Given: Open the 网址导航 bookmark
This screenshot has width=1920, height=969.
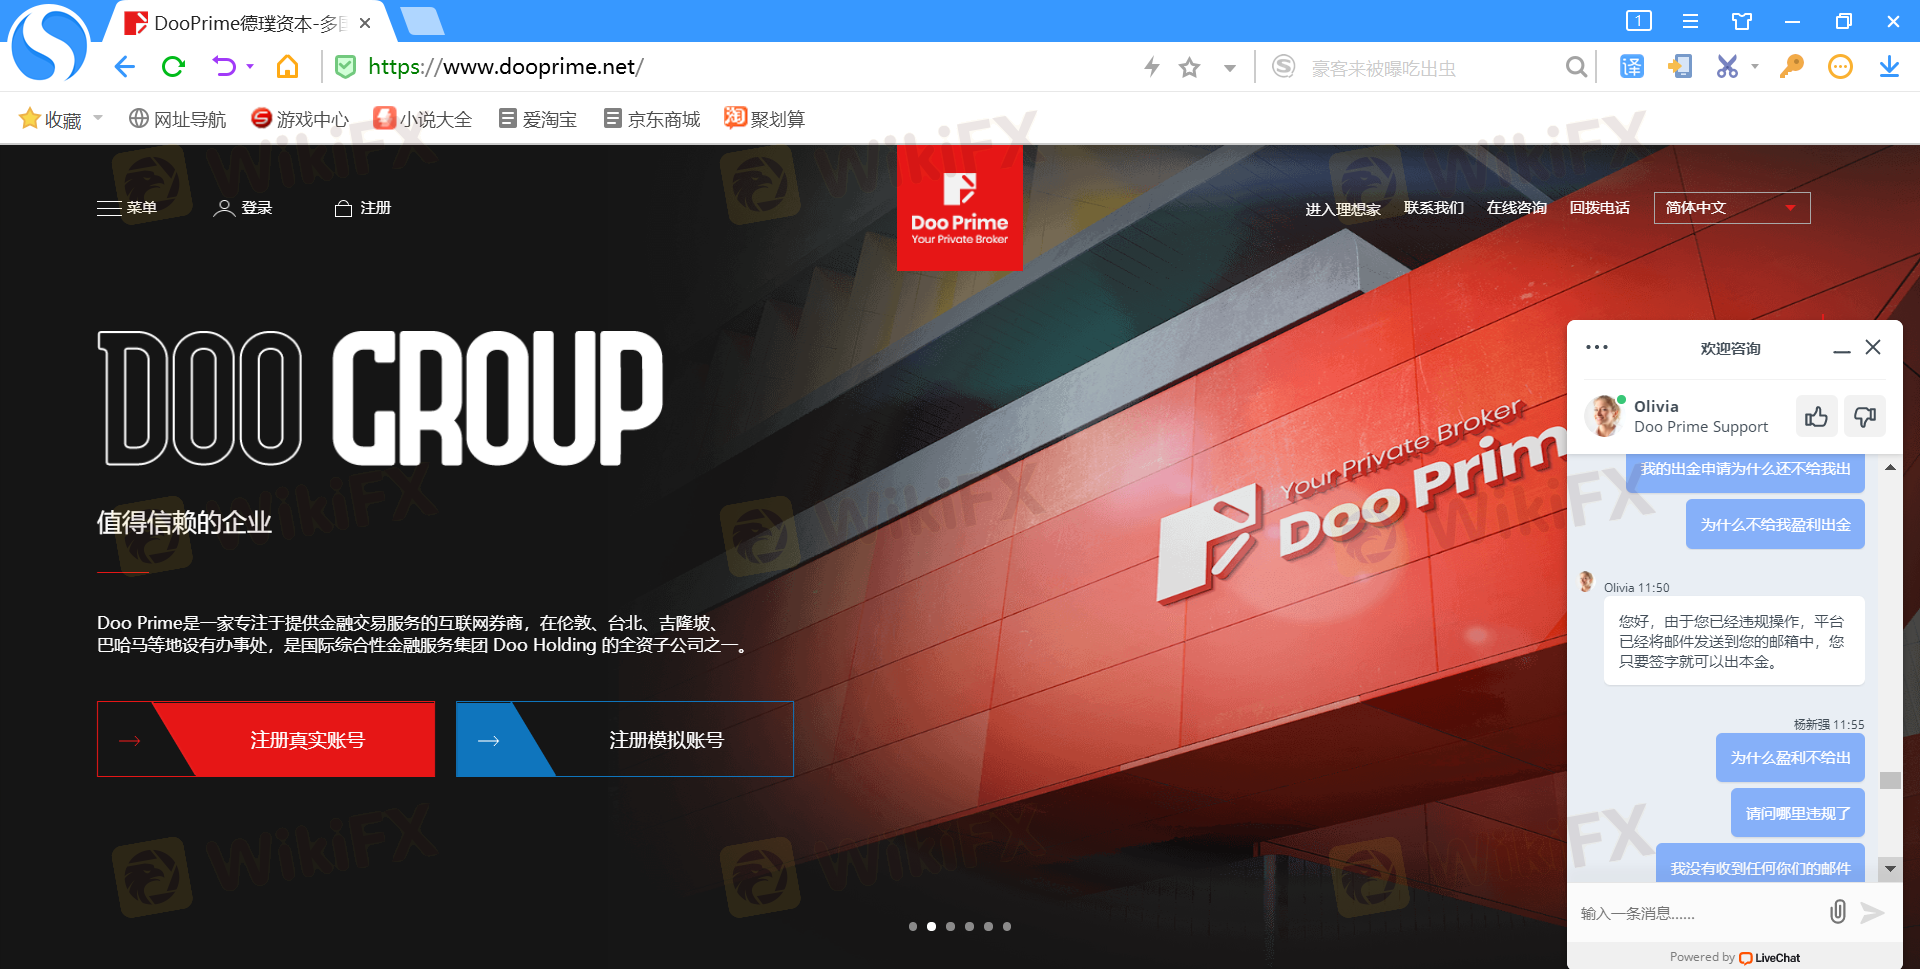Looking at the screenshot, I should (178, 119).
